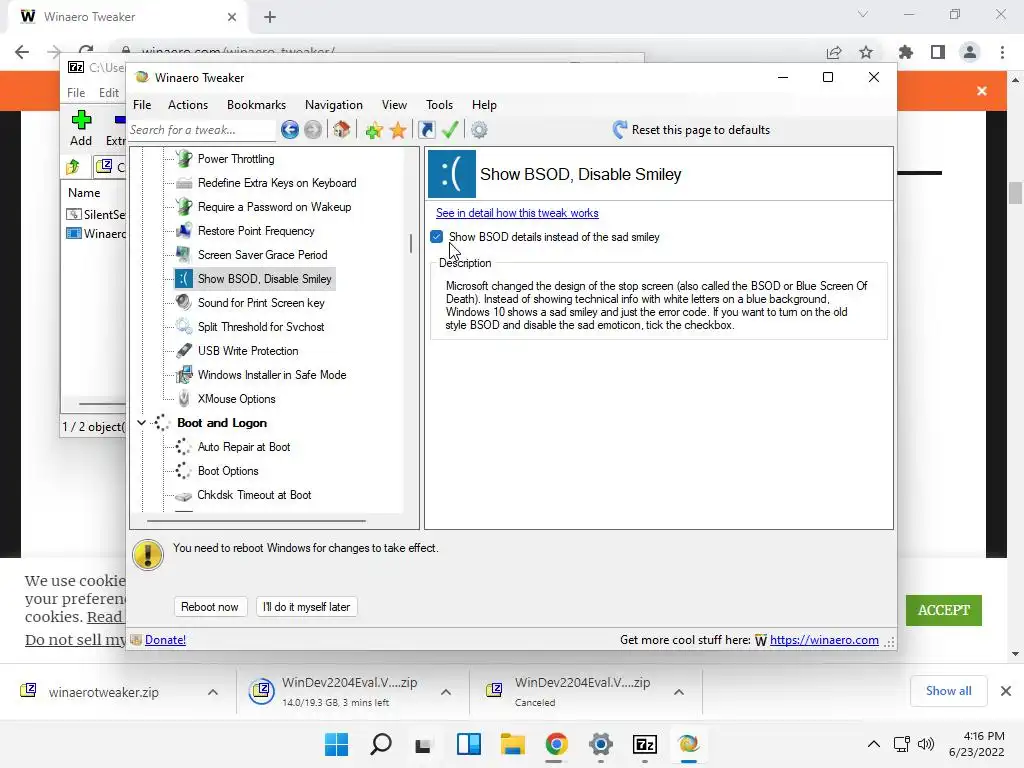Click the Reboot now button

click(x=210, y=607)
